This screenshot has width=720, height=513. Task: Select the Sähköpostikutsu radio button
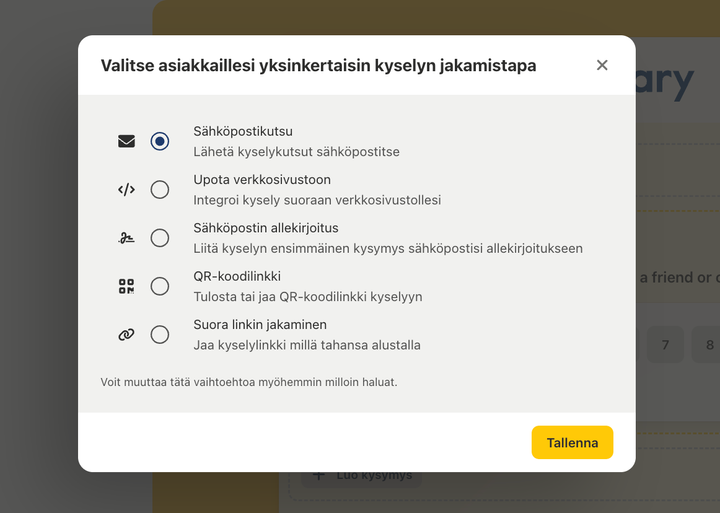pos(160,141)
